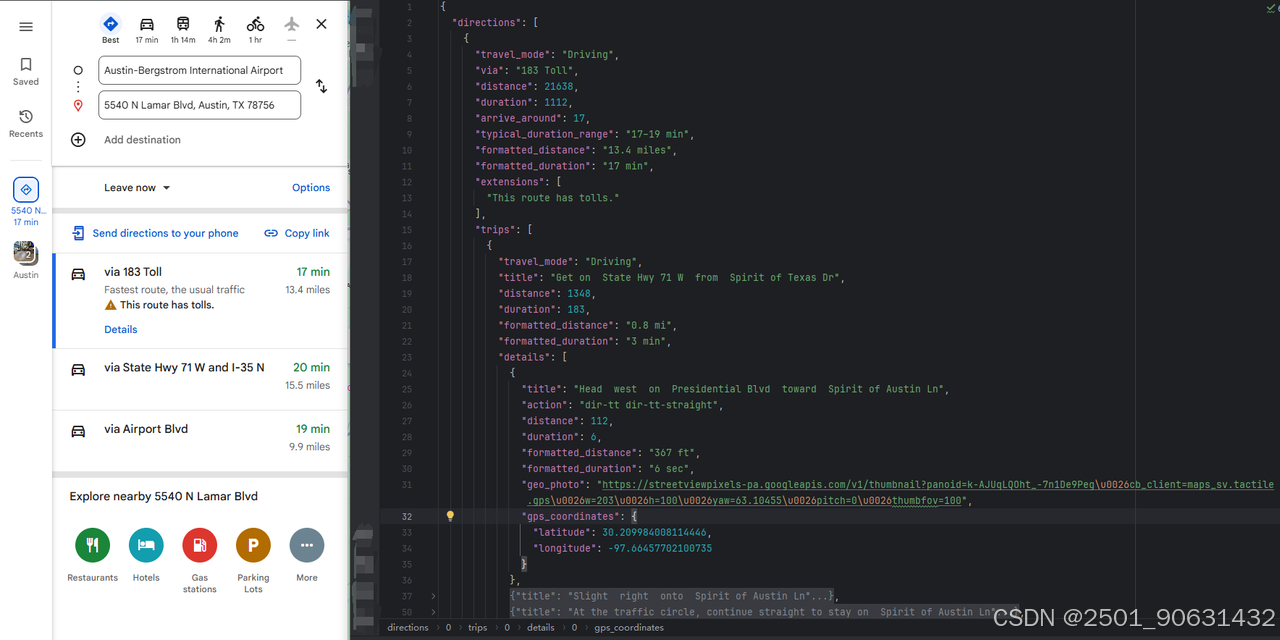Viewport: 1280px width, 640px height.
Task: Close the directions panel
Action: pos(321,24)
